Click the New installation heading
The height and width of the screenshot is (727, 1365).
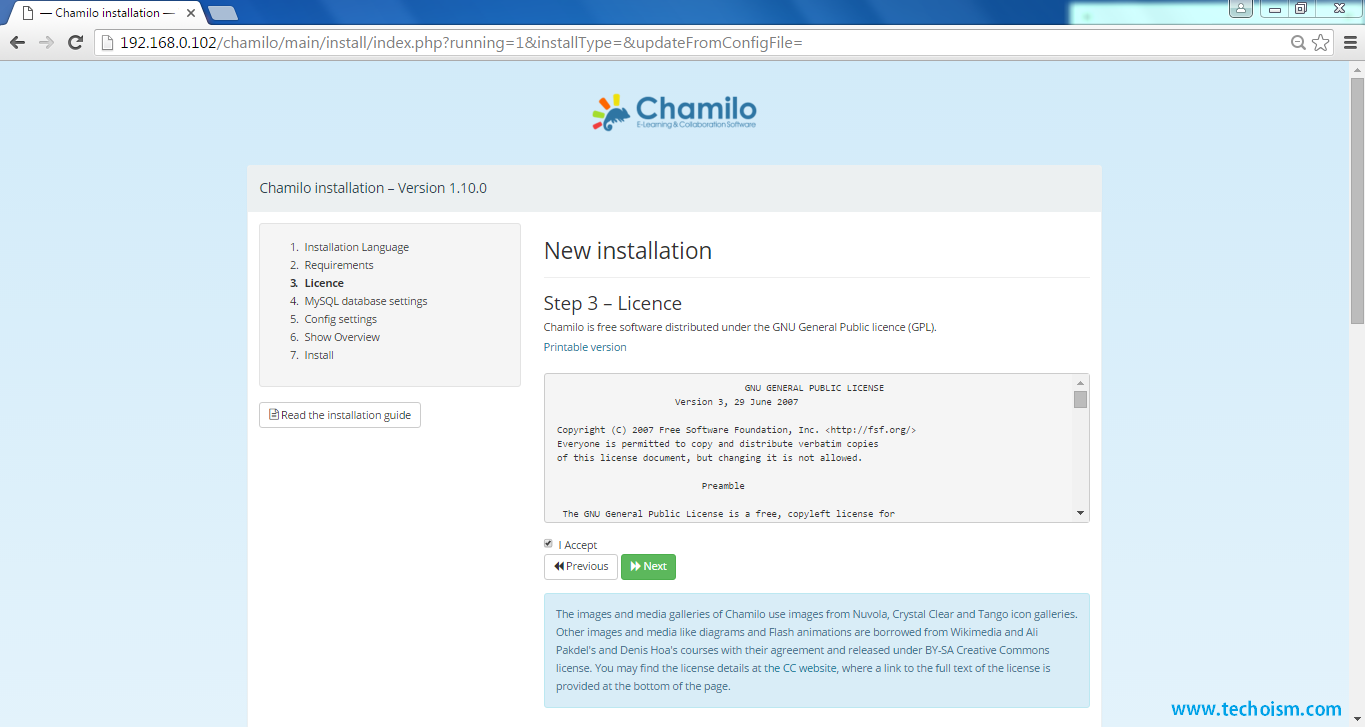[x=628, y=251]
